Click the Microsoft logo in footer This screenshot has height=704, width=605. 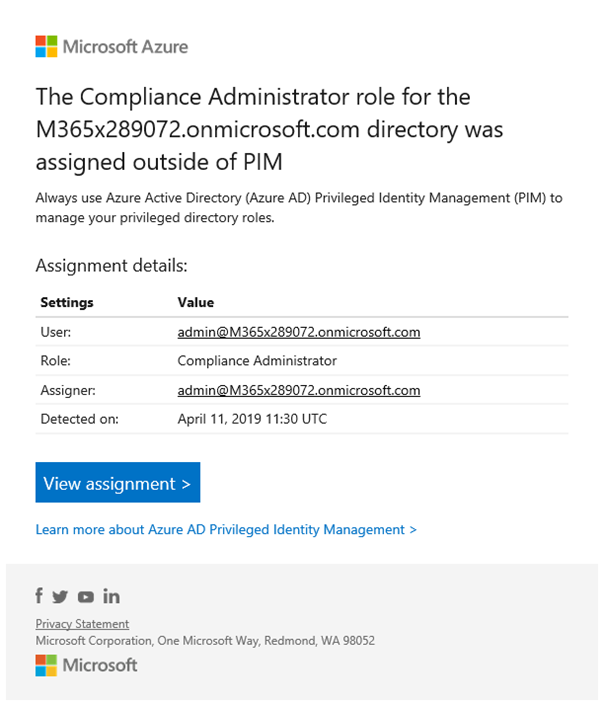tap(86, 665)
